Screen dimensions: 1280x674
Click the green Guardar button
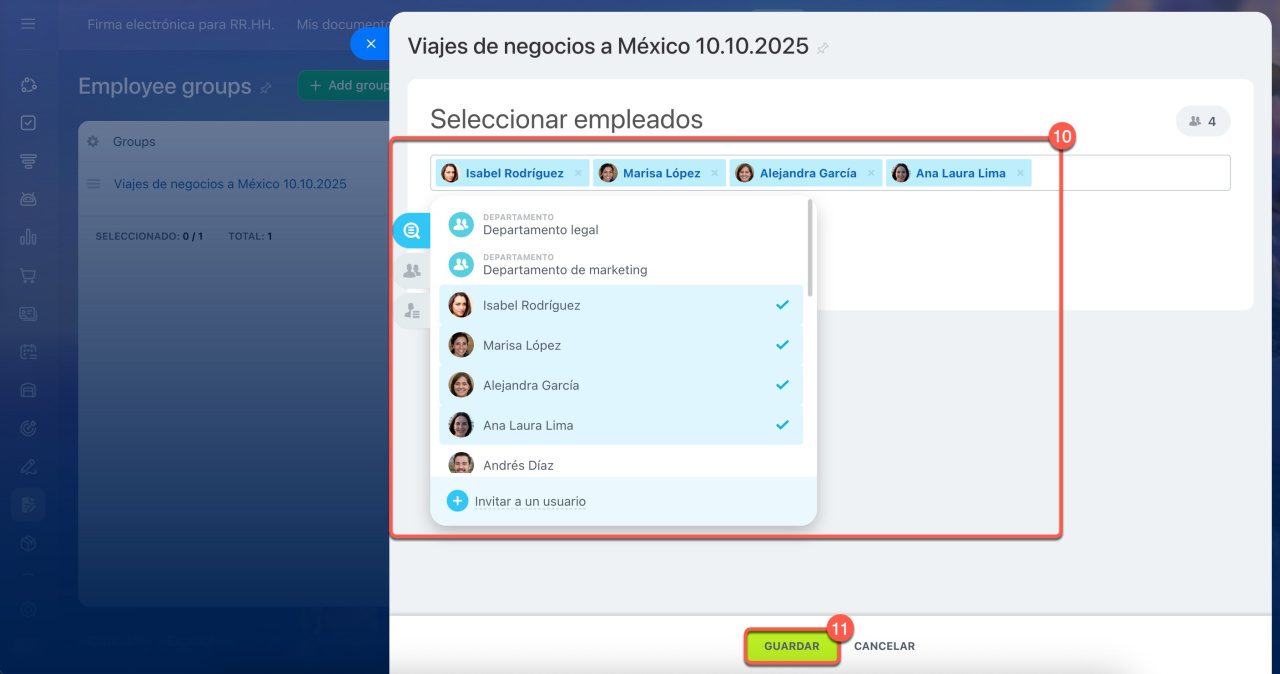pyautogui.click(x=791, y=646)
